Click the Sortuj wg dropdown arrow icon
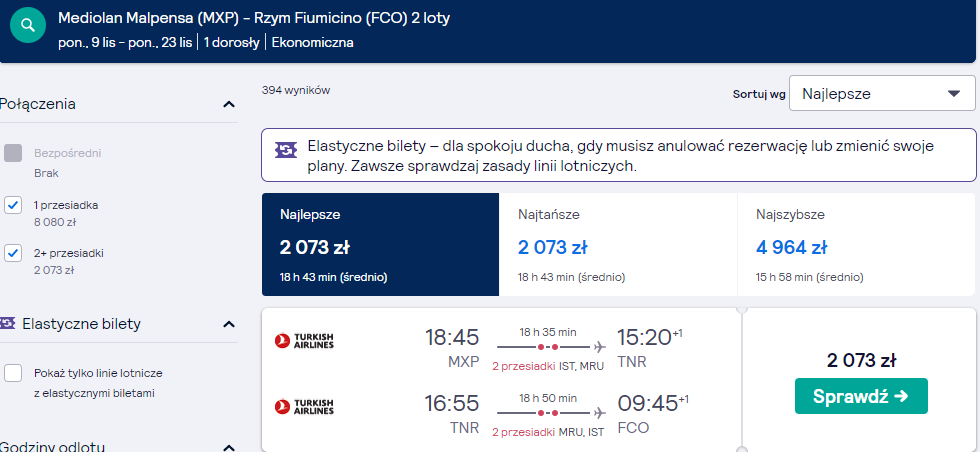 953,94
